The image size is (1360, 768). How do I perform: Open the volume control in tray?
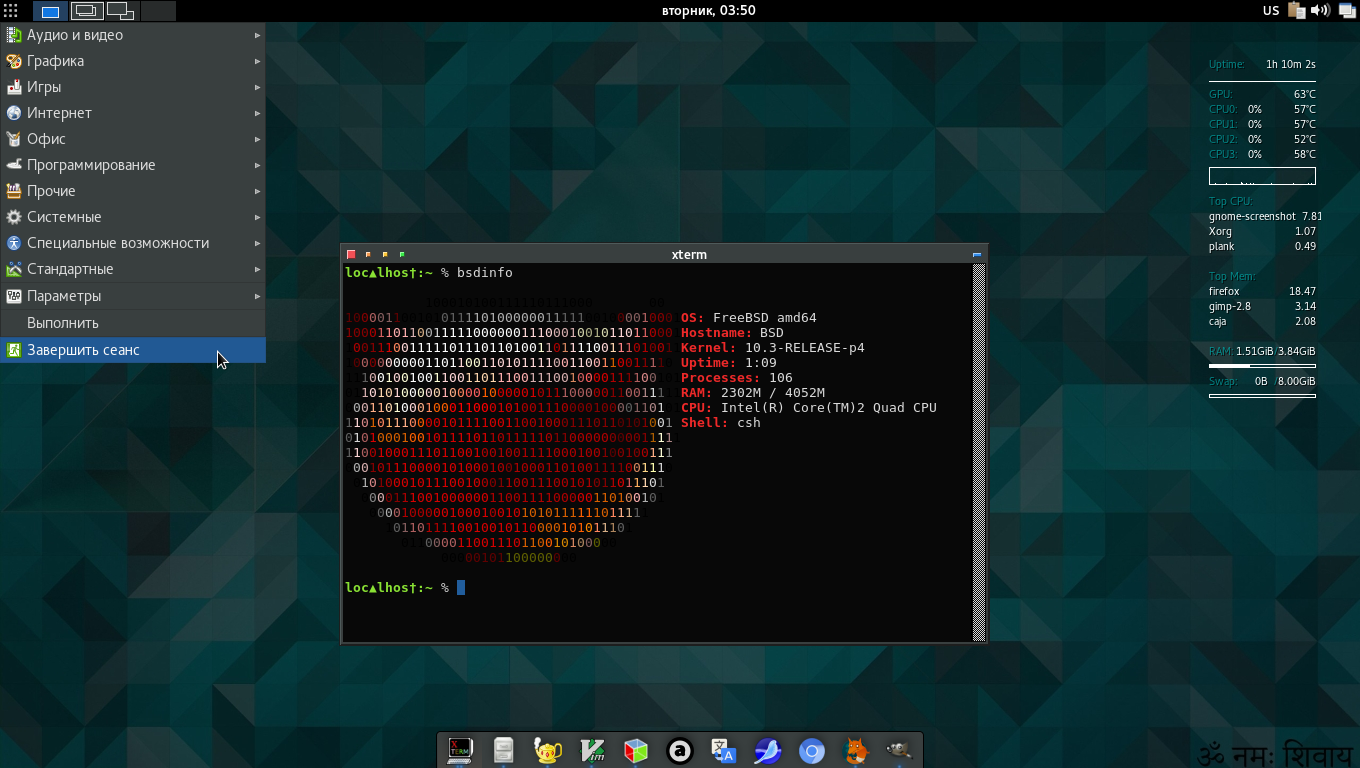click(1320, 11)
